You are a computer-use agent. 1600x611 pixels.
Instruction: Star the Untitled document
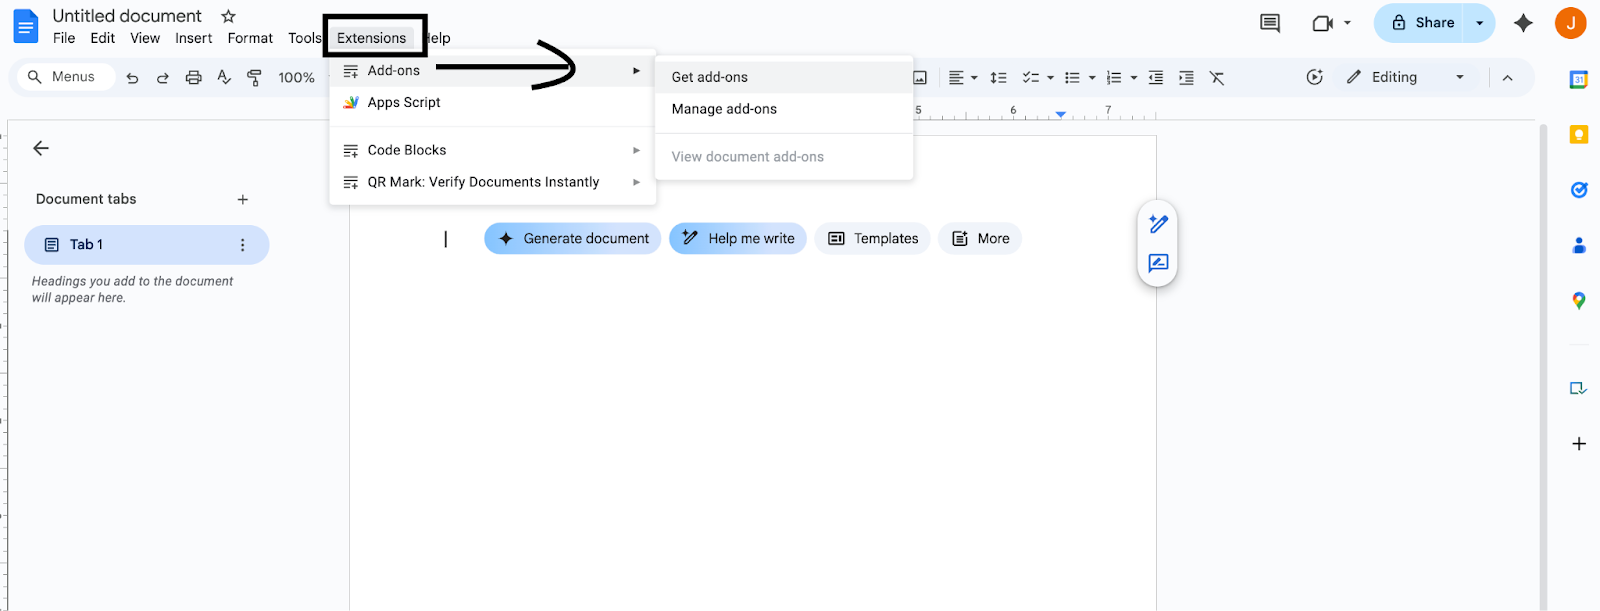228,16
